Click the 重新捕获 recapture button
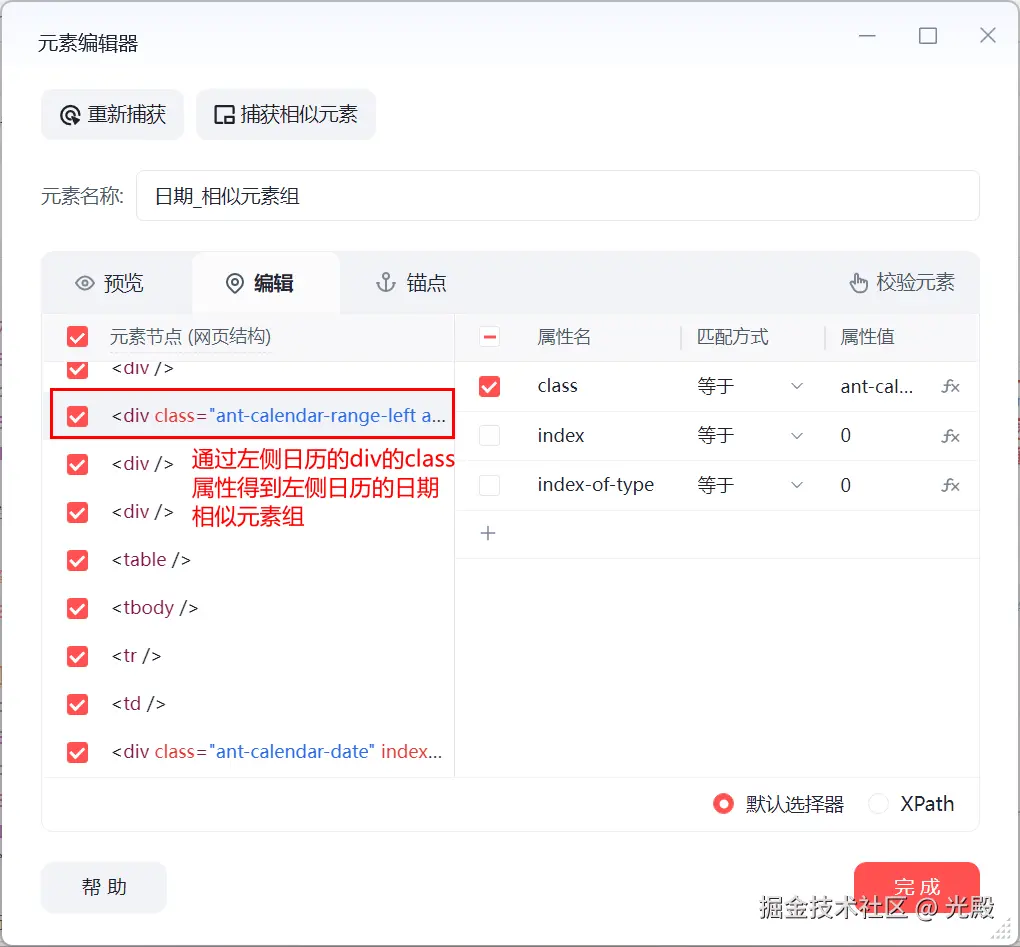Image resolution: width=1020 pixels, height=947 pixels. pos(113,114)
